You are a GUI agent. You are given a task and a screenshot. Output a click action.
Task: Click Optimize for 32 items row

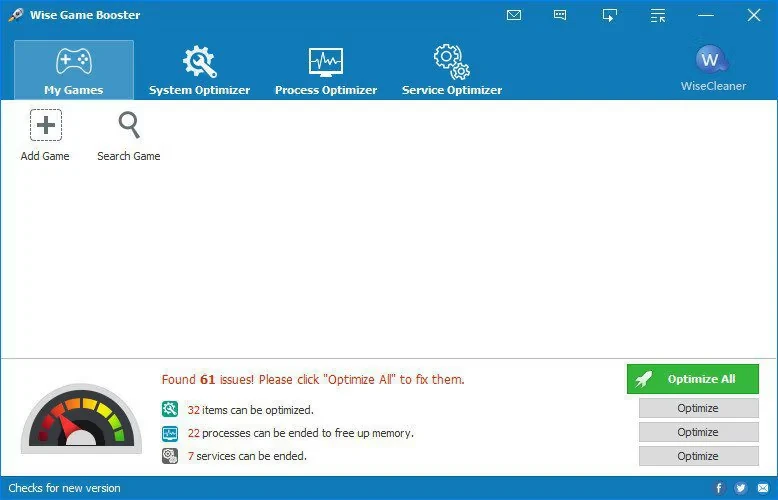click(x=698, y=408)
